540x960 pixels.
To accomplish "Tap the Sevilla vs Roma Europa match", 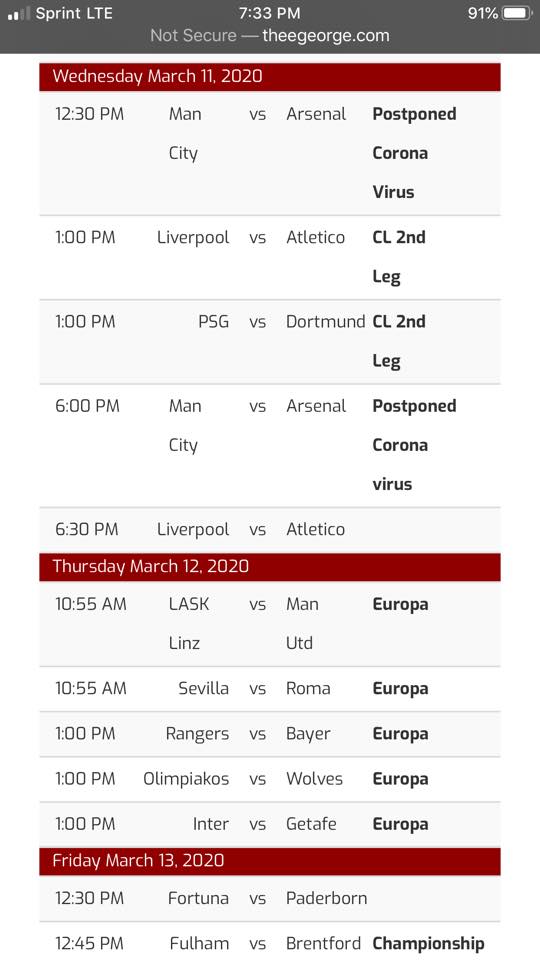I will [270, 689].
